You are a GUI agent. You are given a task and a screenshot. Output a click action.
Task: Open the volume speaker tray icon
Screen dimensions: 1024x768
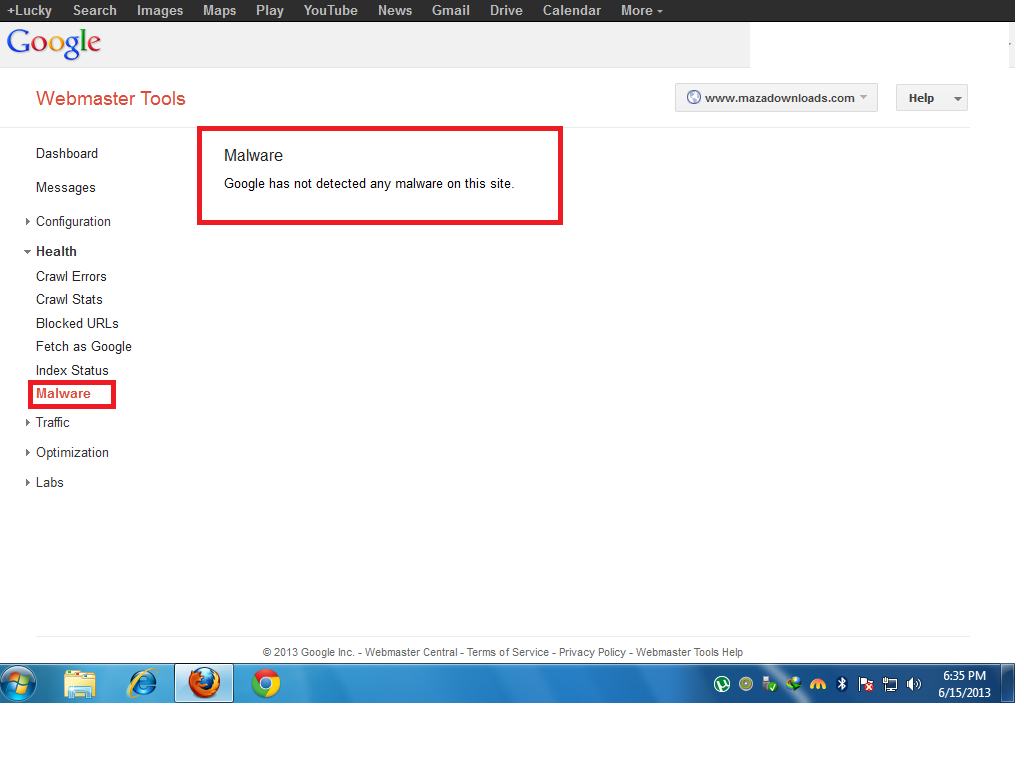[914, 684]
